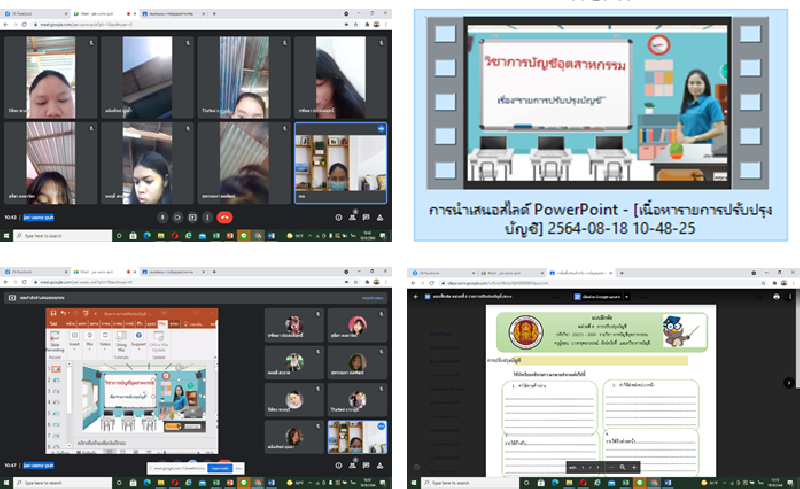This screenshot has width=800, height=489.
Task: Click zoom in plus on document viewer toolbar
Action: tap(636, 467)
